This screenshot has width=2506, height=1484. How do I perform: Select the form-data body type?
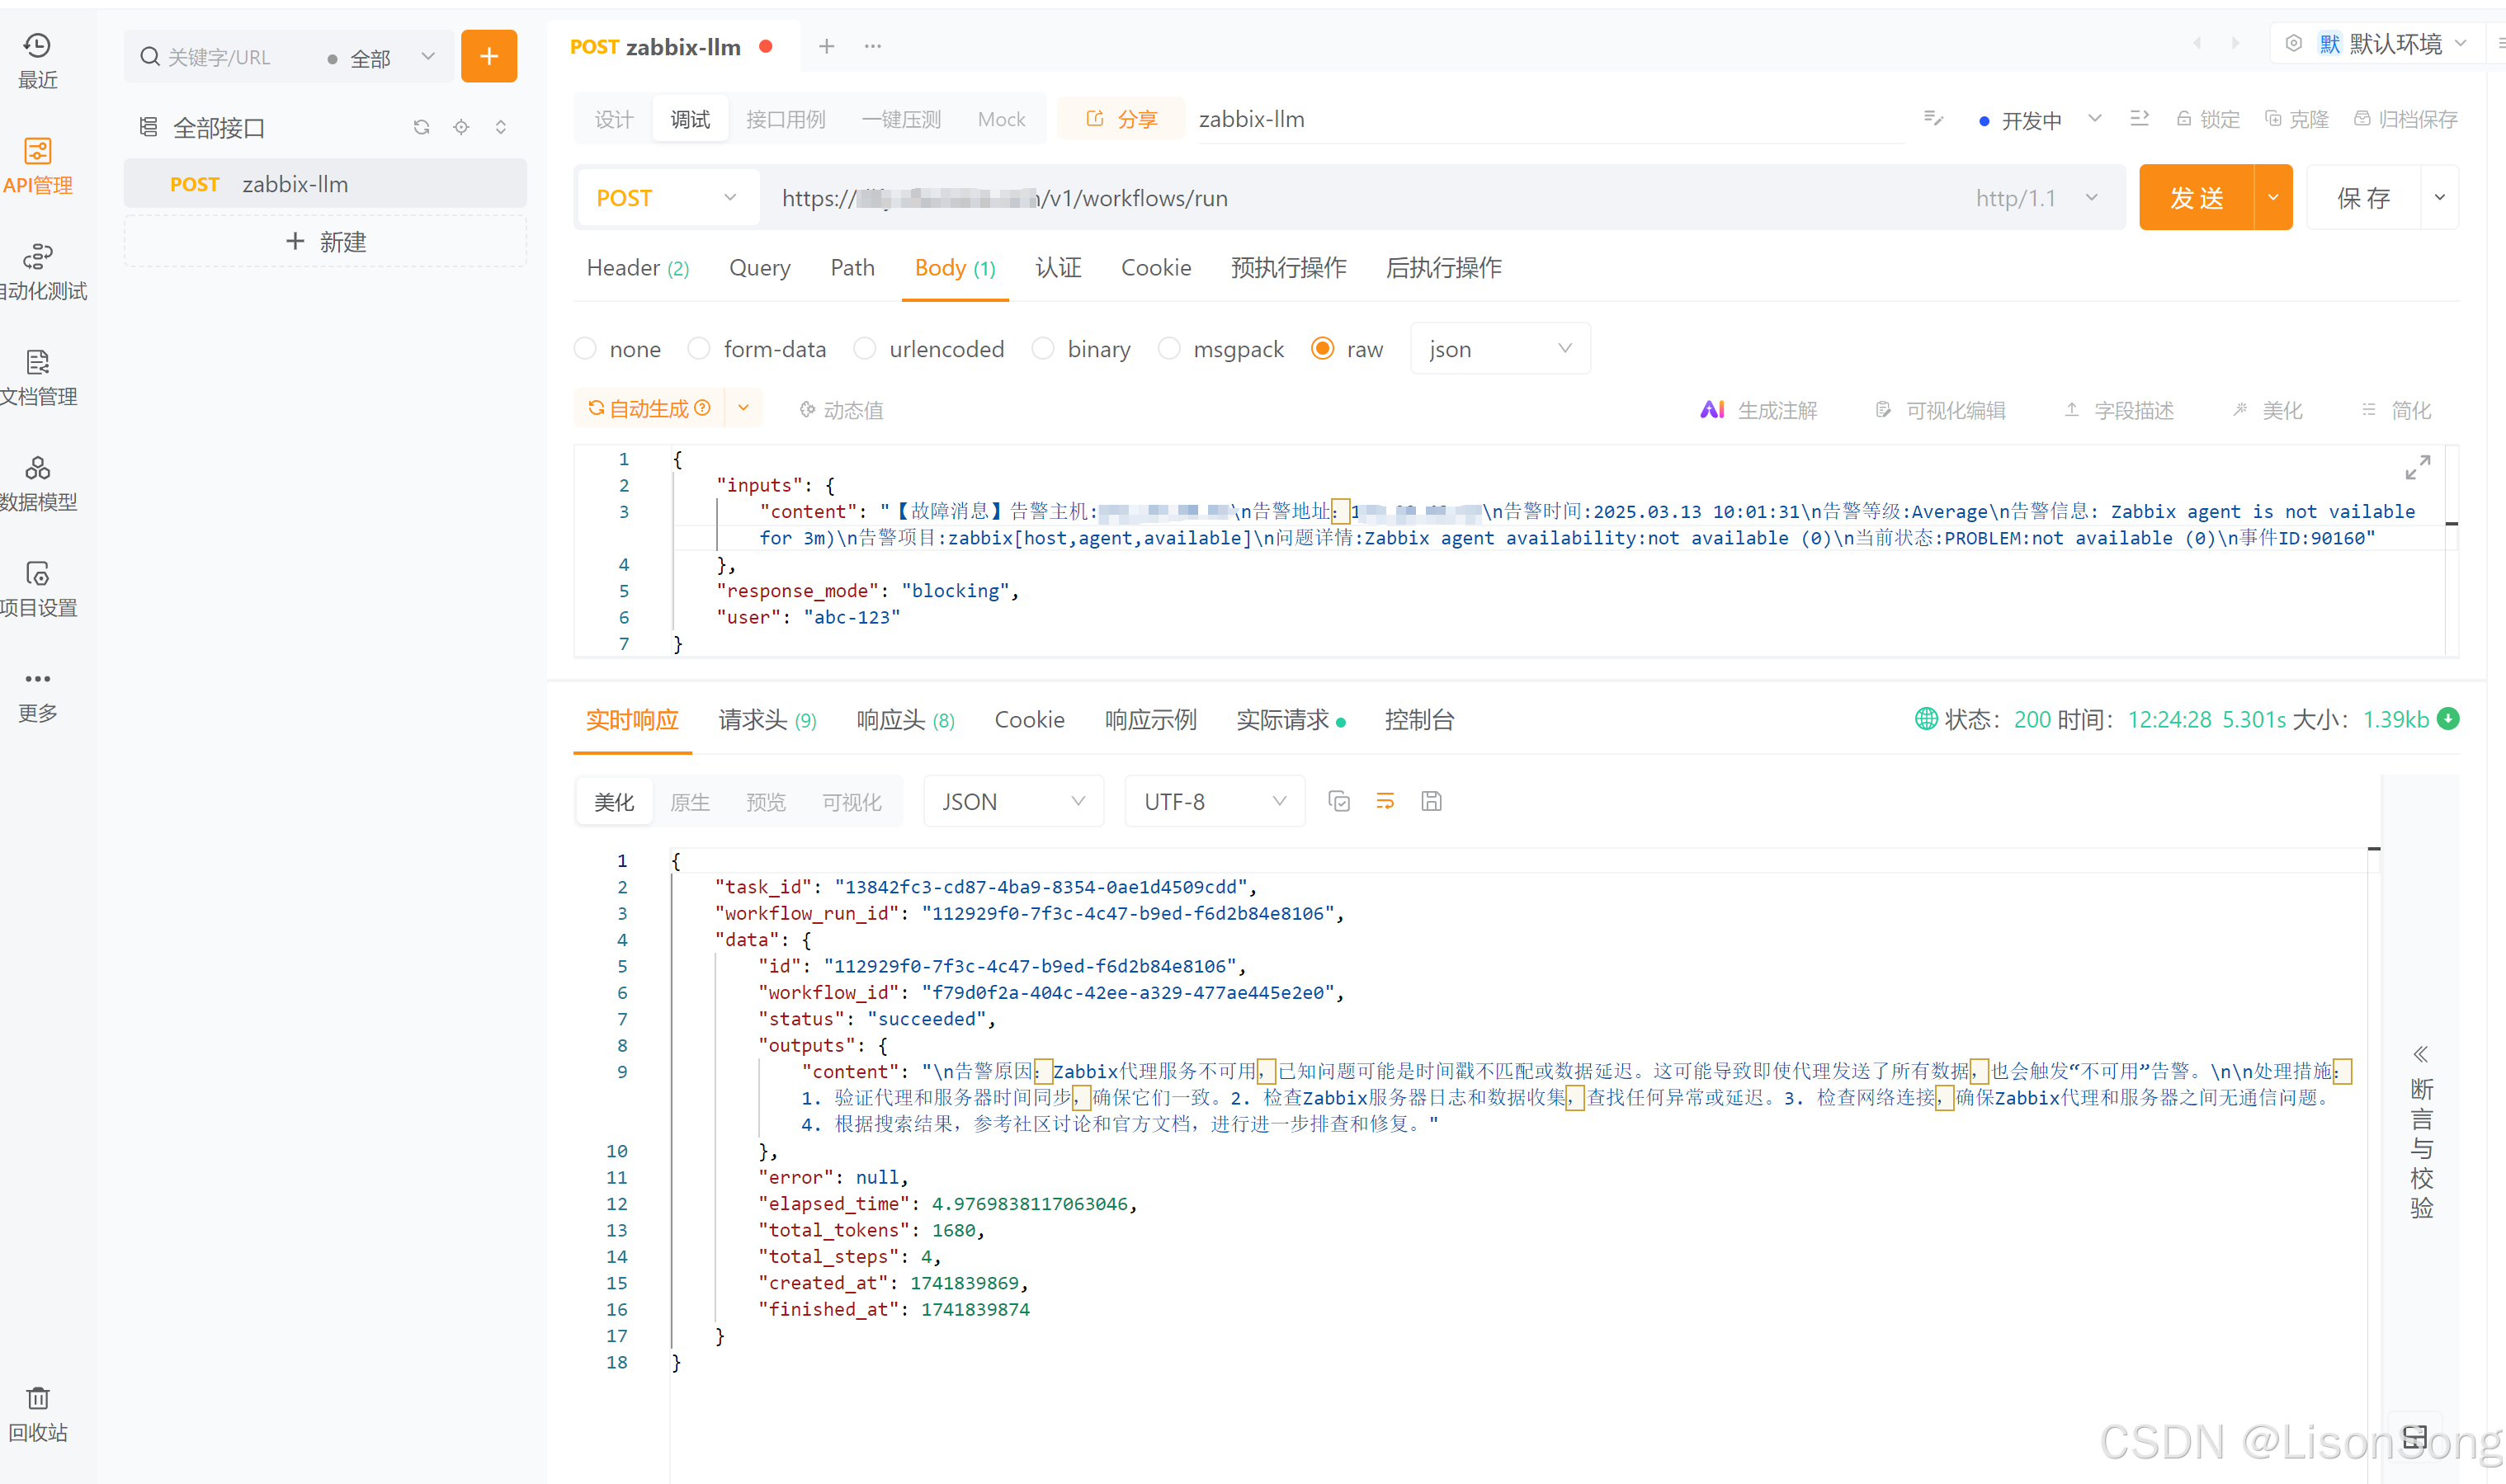tap(699, 349)
